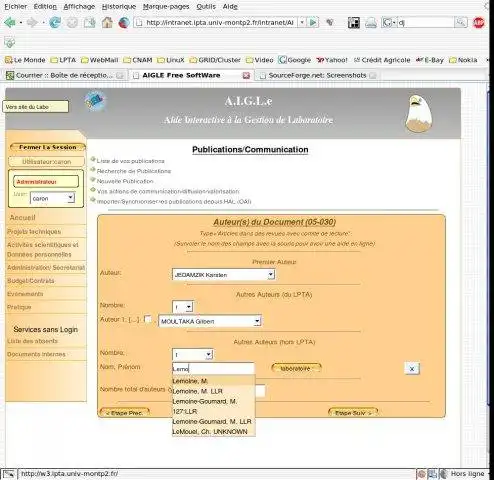Click the eagle logo in header
The height and width of the screenshot is (480, 494).
[419, 113]
